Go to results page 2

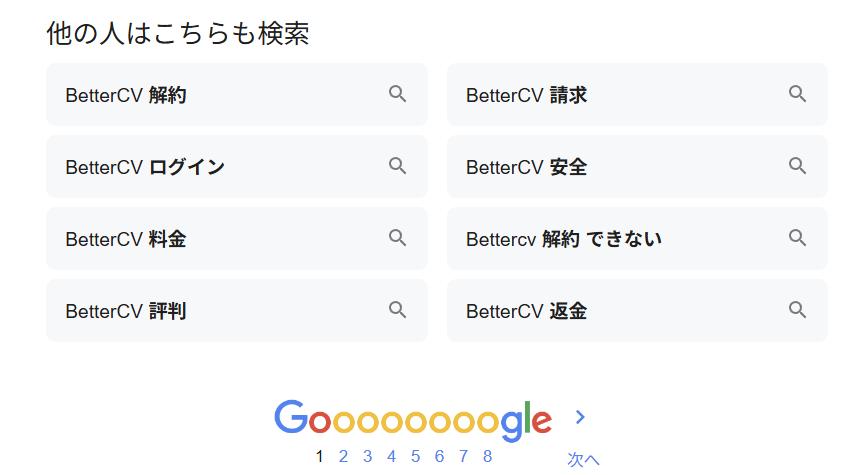(x=343, y=457)
